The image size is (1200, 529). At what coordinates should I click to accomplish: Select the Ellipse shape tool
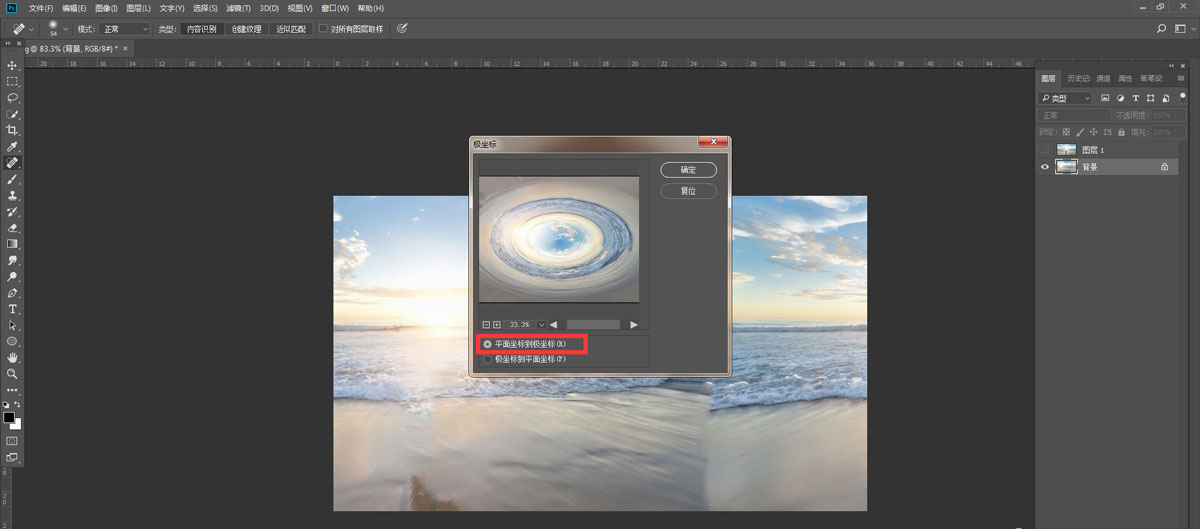point(13,341)
